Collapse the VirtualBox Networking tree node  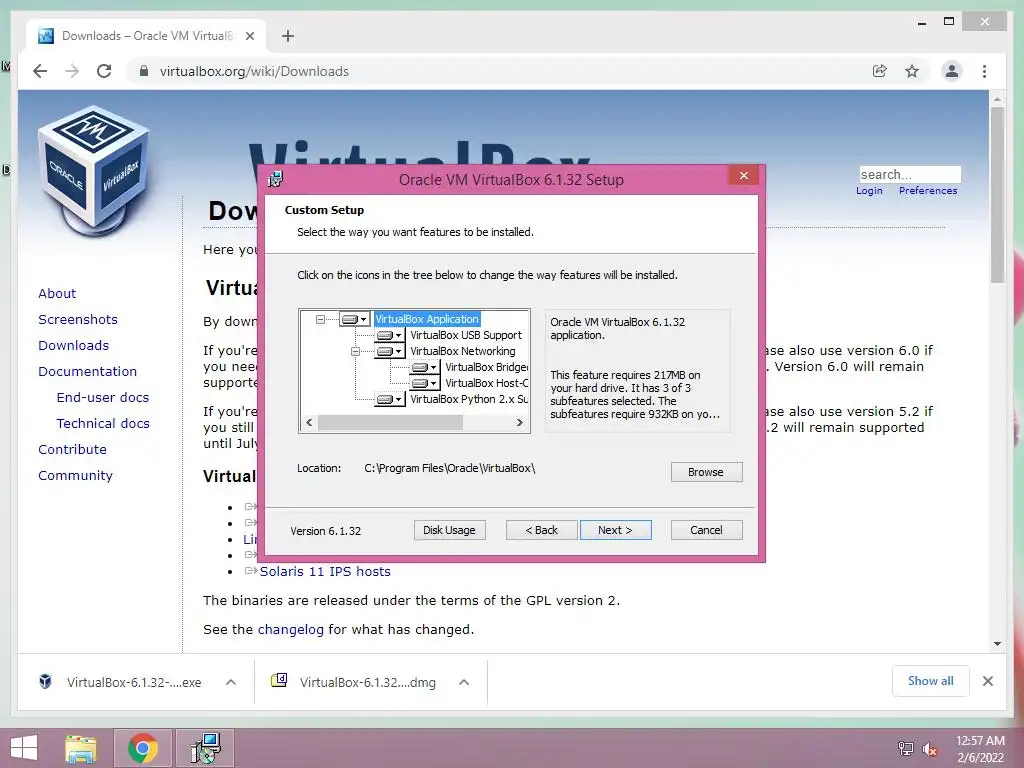coord(355,351)
